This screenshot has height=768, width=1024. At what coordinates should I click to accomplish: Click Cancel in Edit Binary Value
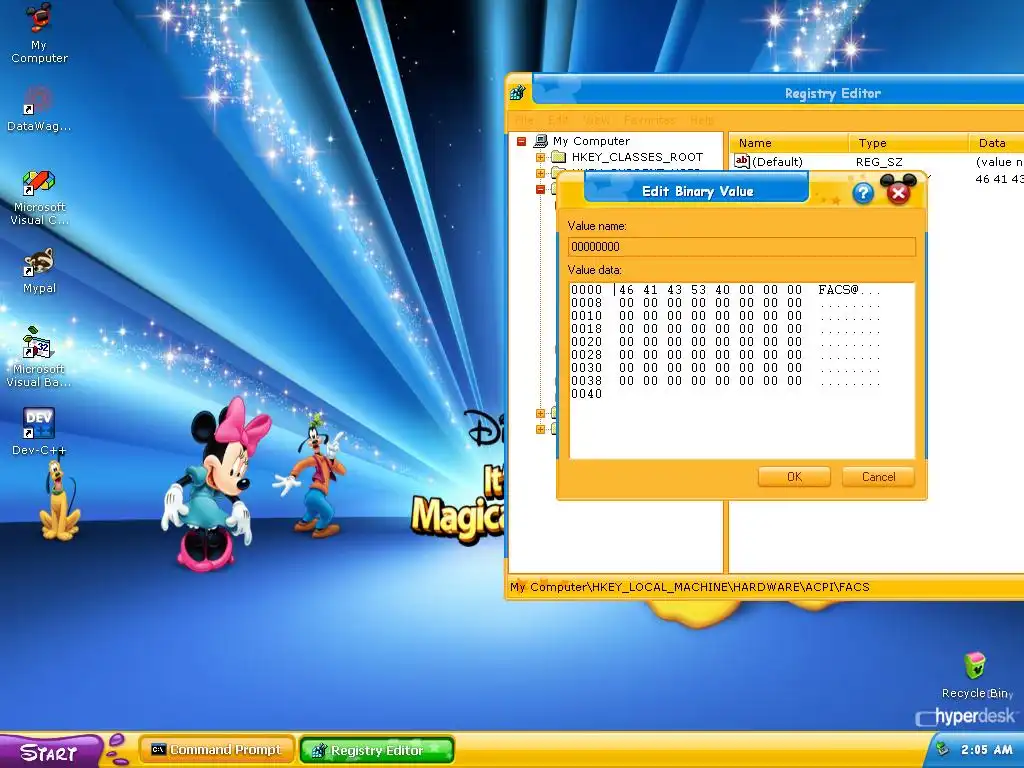[878, 477]
